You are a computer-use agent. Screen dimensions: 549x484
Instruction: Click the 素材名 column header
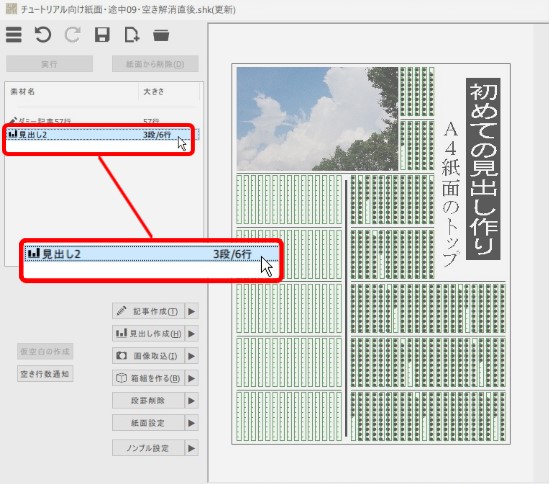click(x=22, y=92)
